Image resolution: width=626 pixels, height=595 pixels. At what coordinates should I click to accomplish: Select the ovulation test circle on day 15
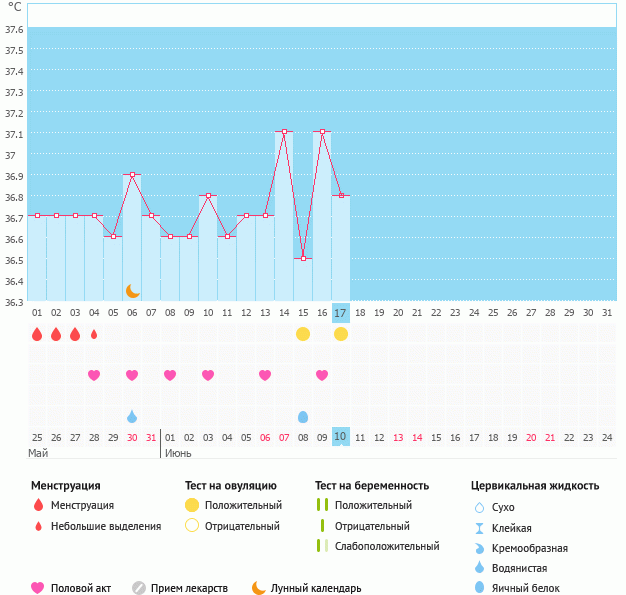point(303,333)
